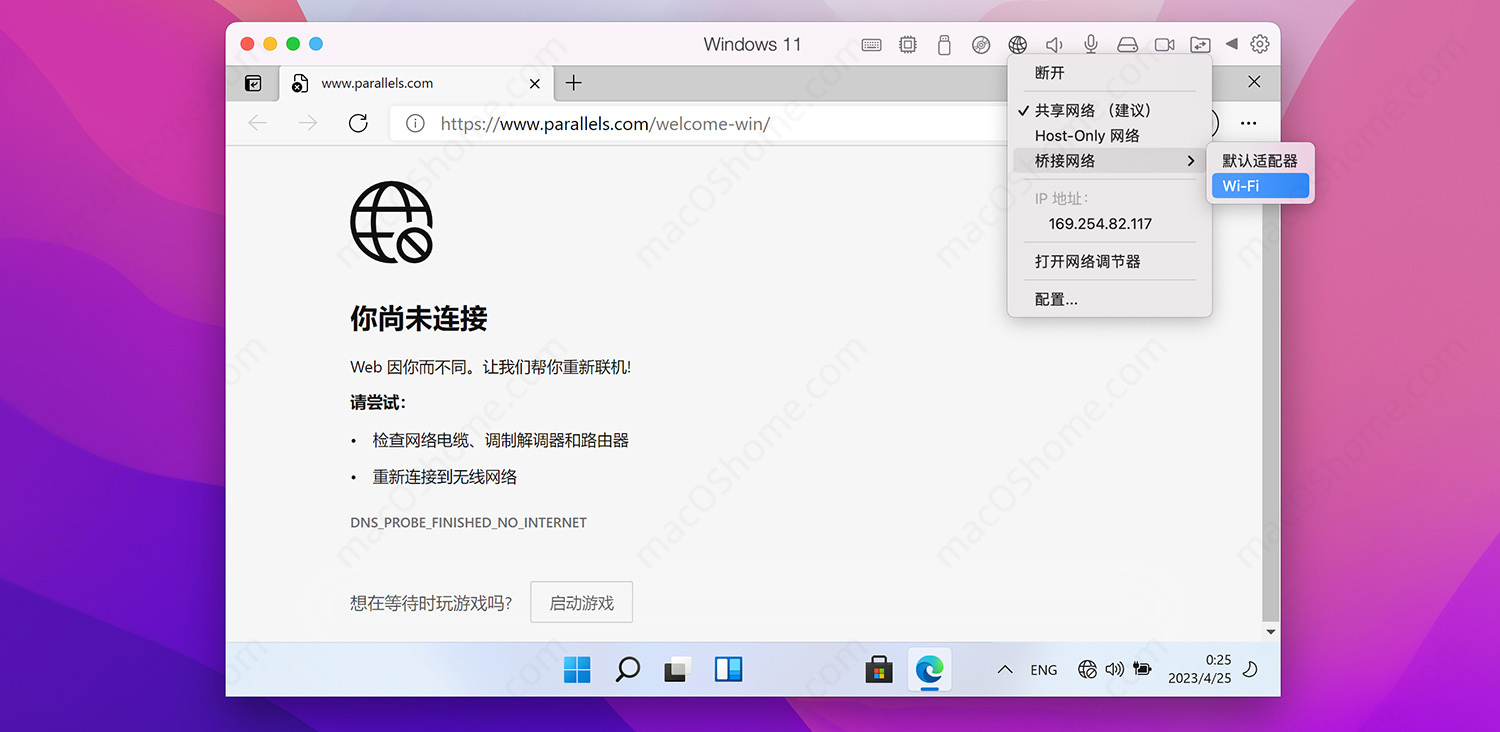Launch Microsoft Edge from the taskbar
Viewport: 1500px width, 732px height.
coord(929,669)
